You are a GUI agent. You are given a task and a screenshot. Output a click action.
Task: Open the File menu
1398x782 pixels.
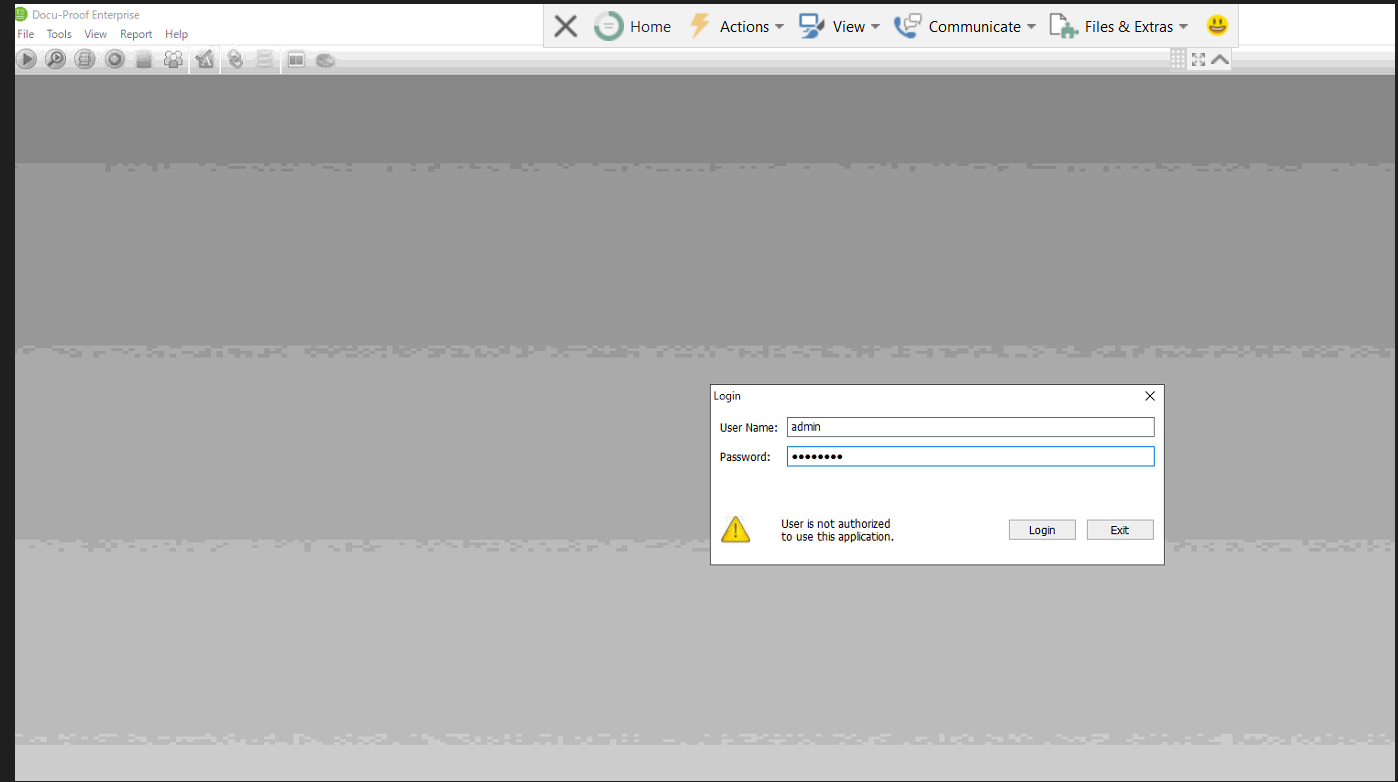coord(26,34)
